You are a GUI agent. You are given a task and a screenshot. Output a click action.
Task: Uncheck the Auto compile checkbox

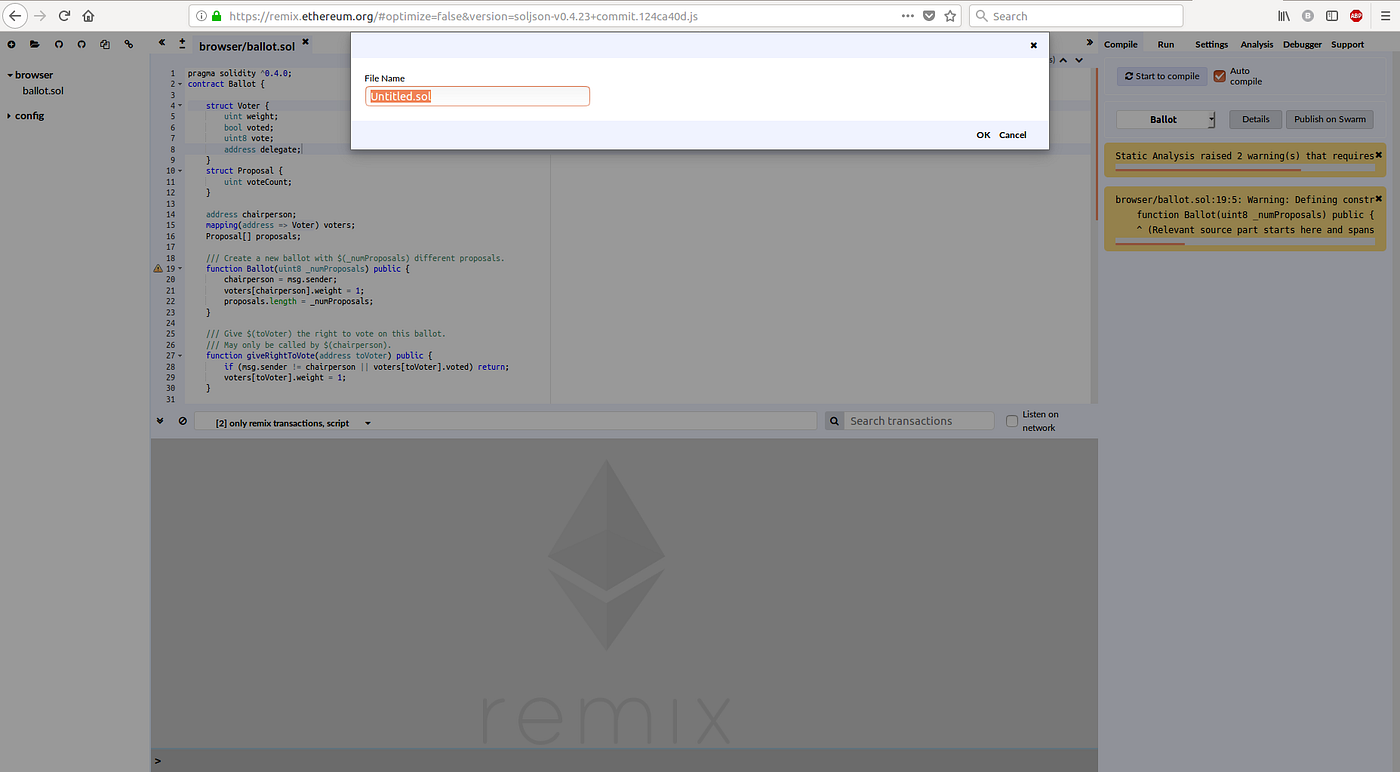(1220, 76)
